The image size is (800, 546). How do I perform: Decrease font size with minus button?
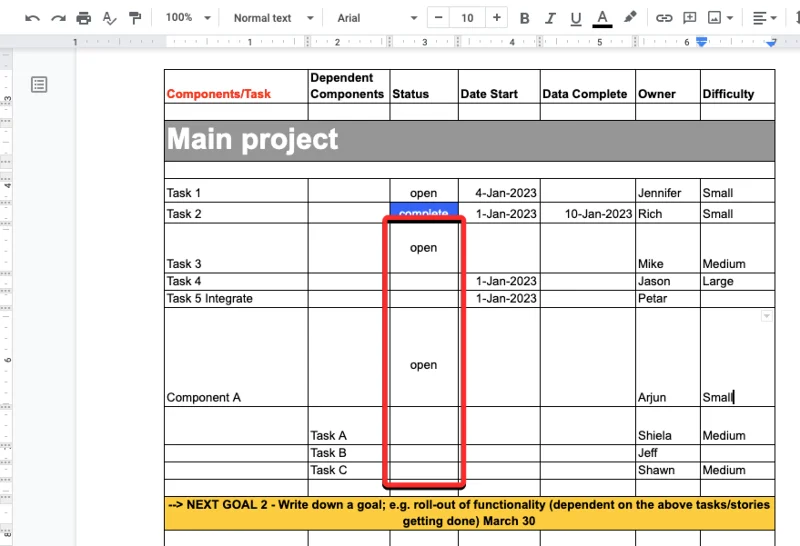click(439, 18)
